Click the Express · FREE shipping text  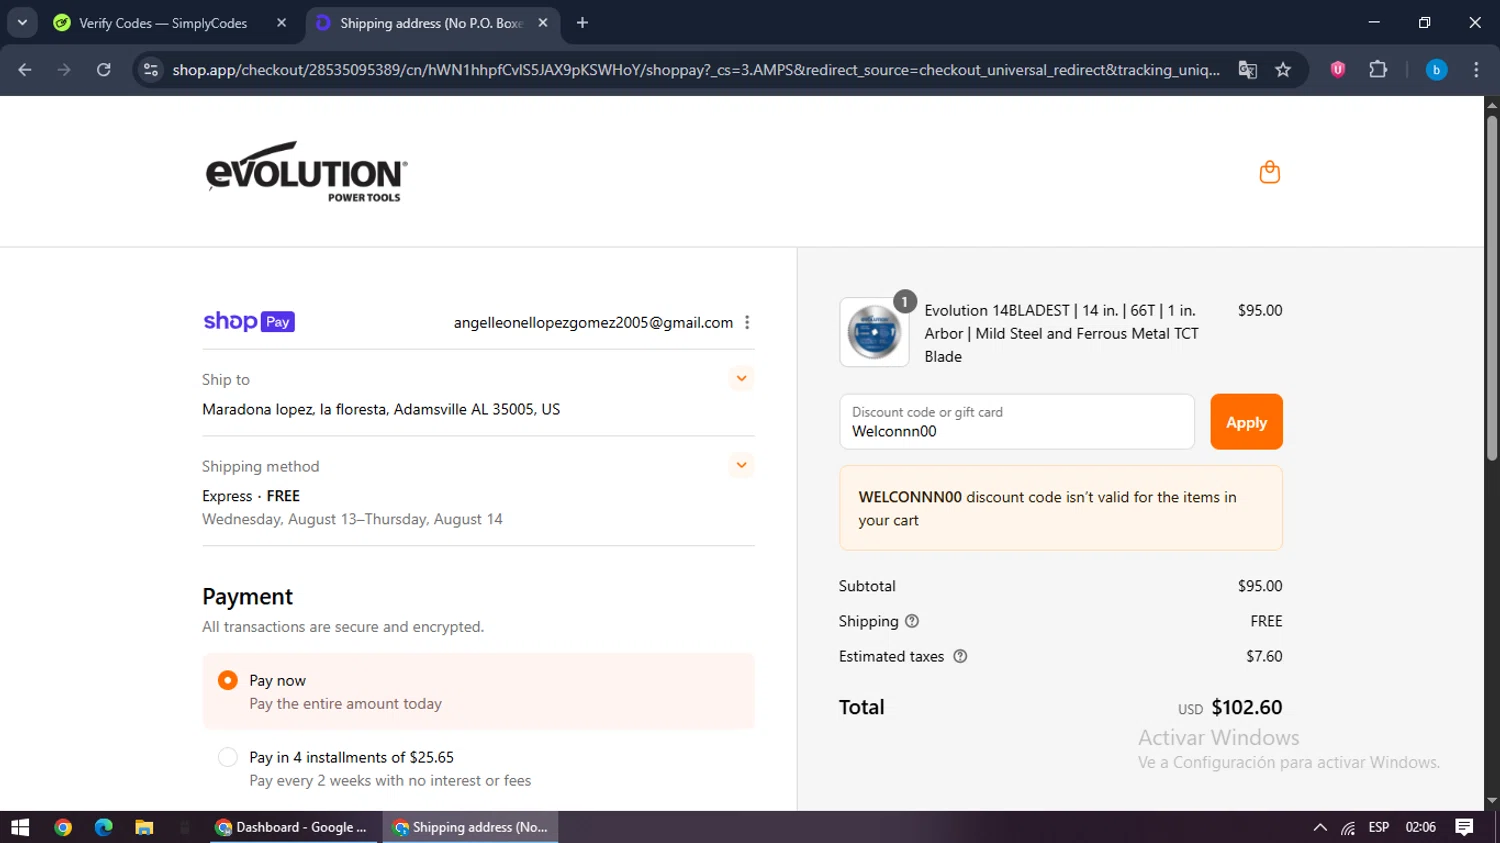pos(251,496)
